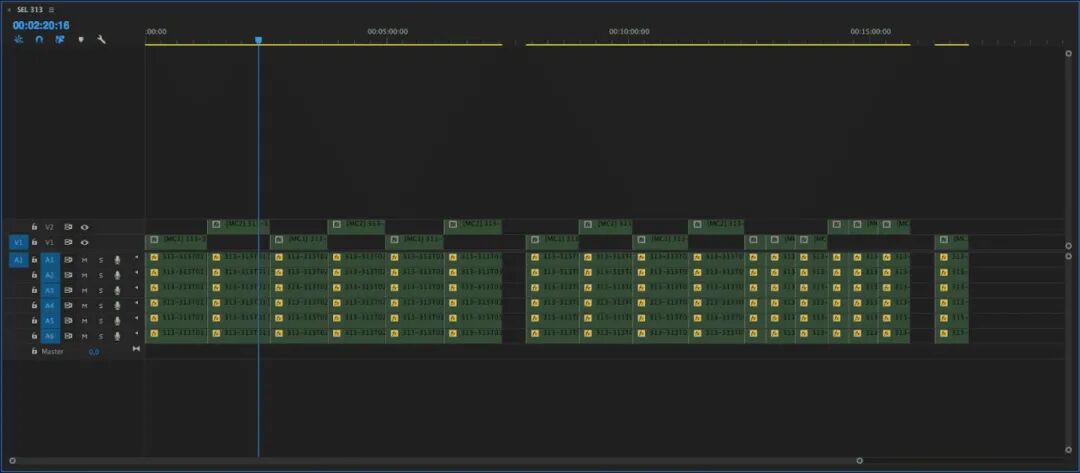Viewport: 1080px width, 473px height.
Task: Click audio tracks vertical scrollbar bottom handle
Action: coord(1068,450)
